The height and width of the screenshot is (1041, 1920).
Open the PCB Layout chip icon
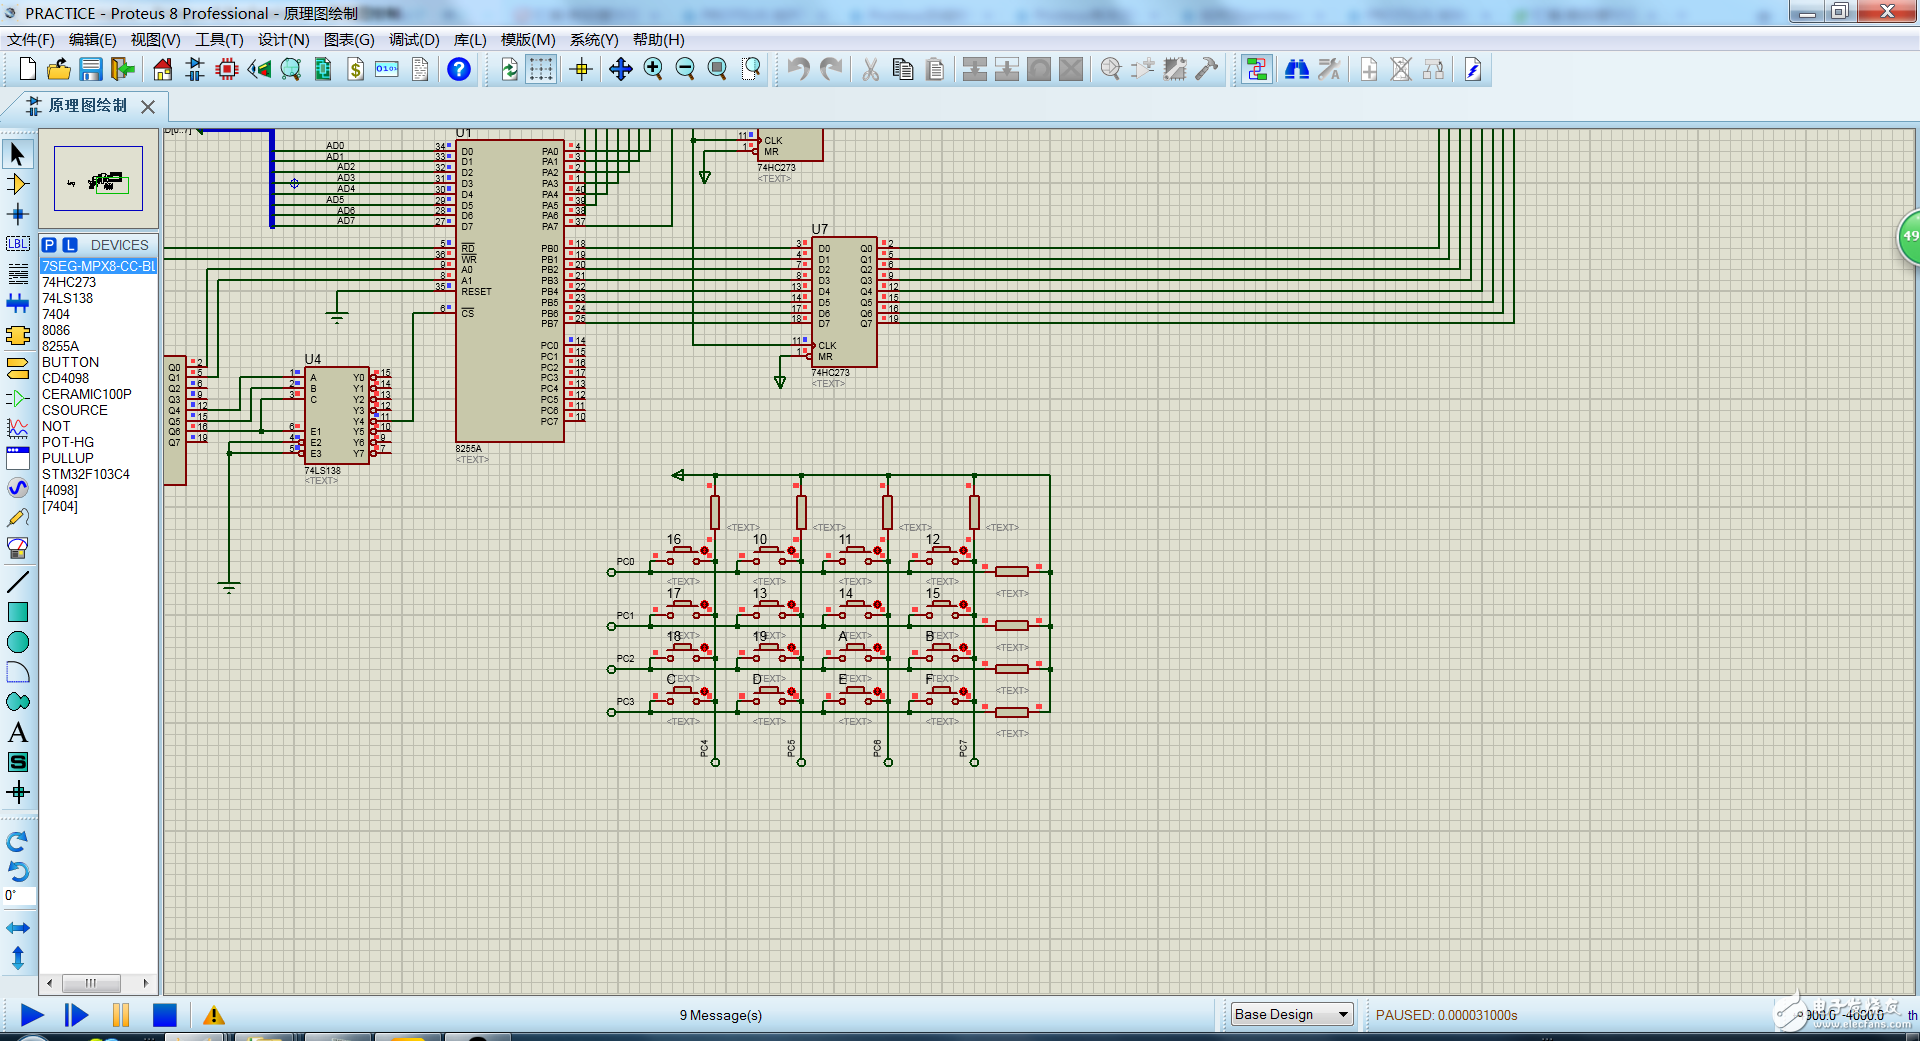[227, 69]
